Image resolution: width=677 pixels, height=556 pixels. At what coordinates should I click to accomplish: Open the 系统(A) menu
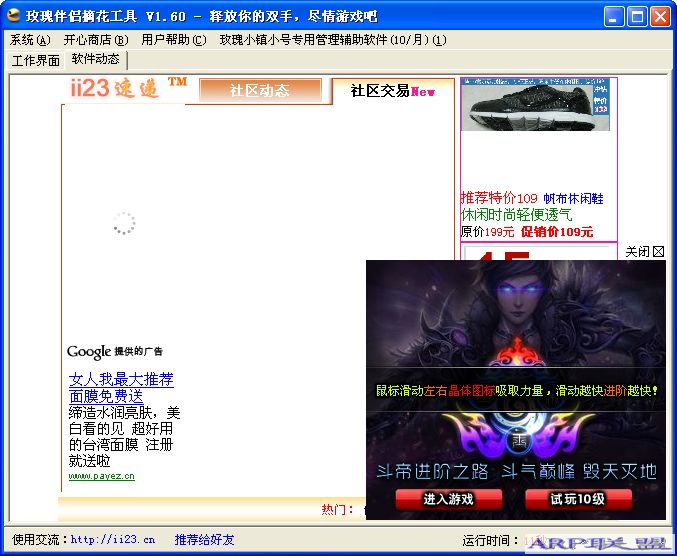30,40
